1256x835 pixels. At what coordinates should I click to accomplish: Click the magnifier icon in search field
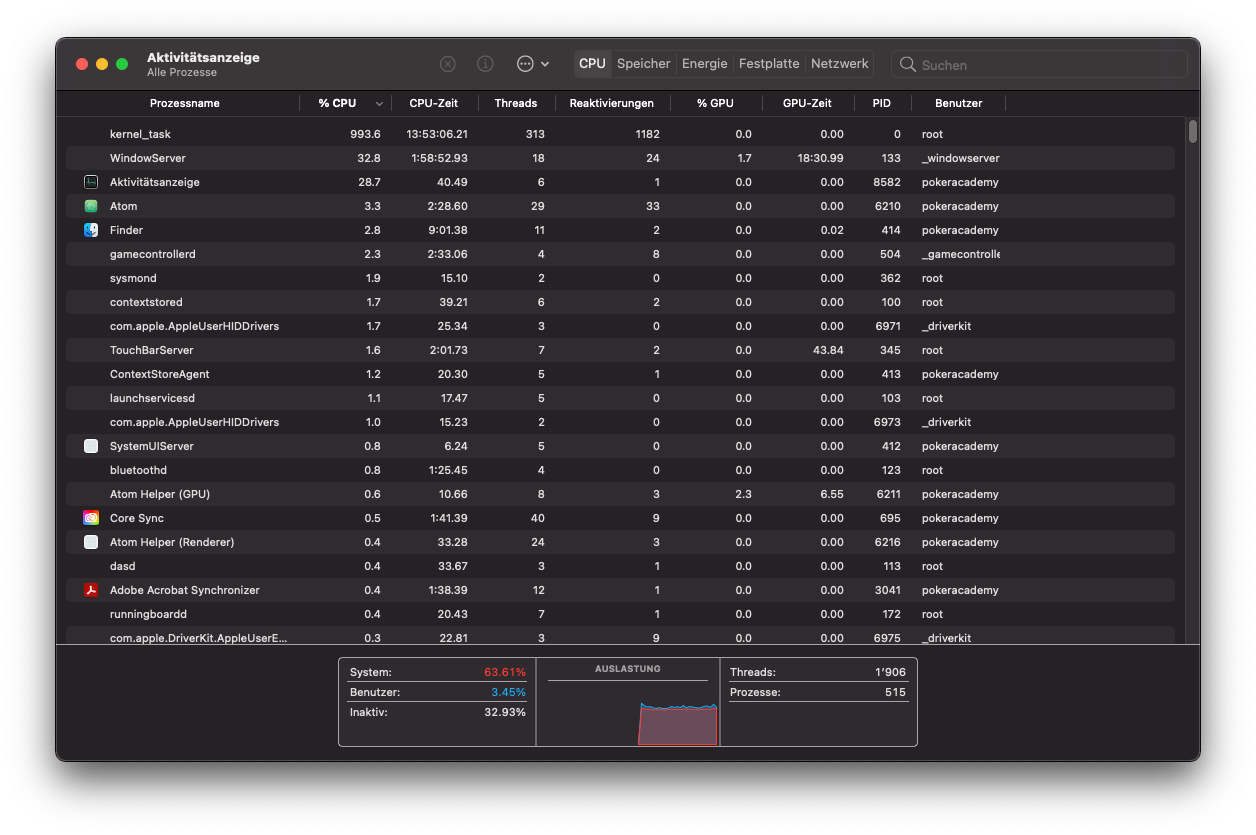pos(908,64)
